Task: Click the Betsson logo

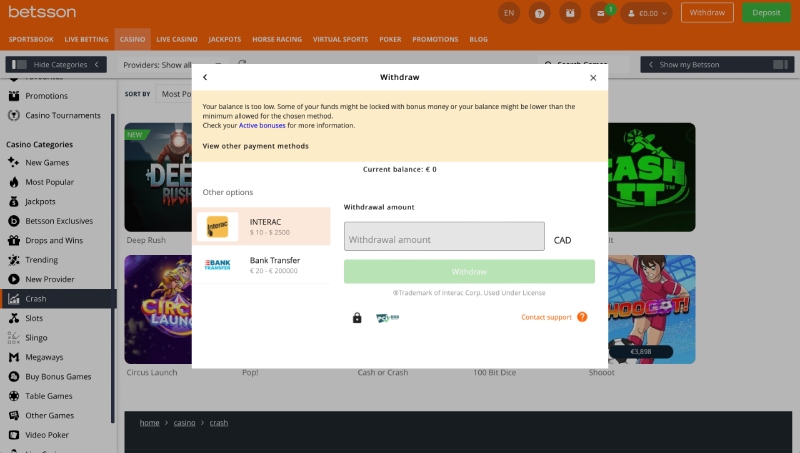Action: click(42, 12)
